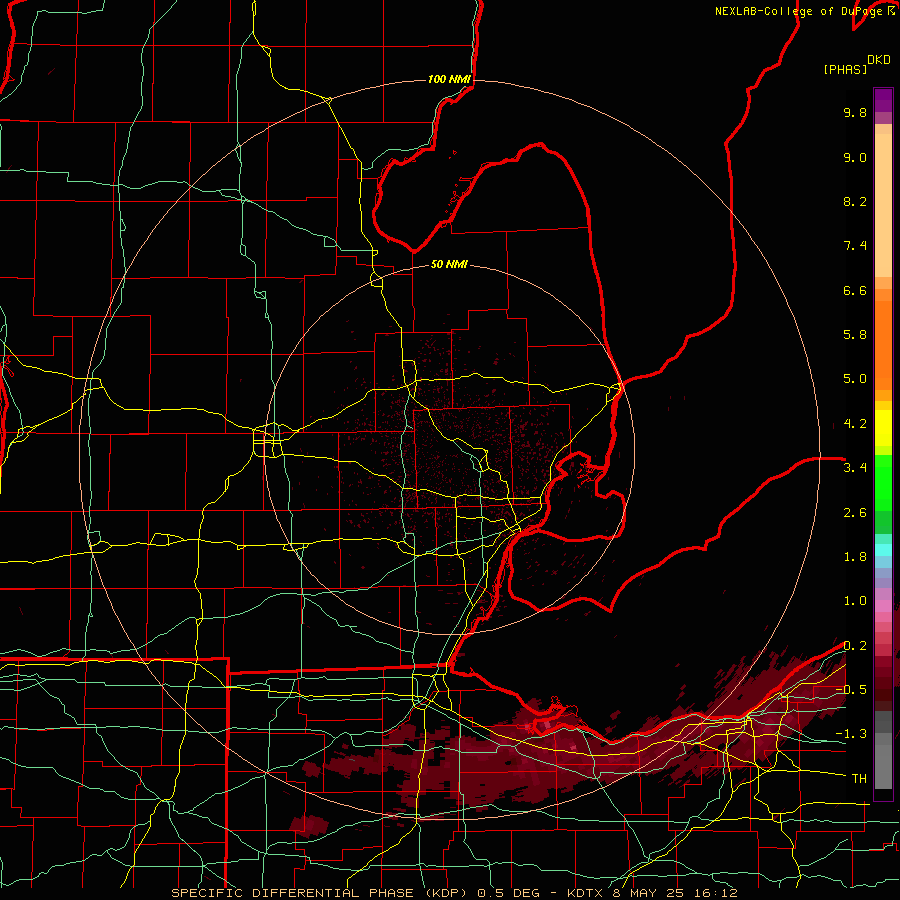Click the 4.2 legend value

tap(855, 424)
